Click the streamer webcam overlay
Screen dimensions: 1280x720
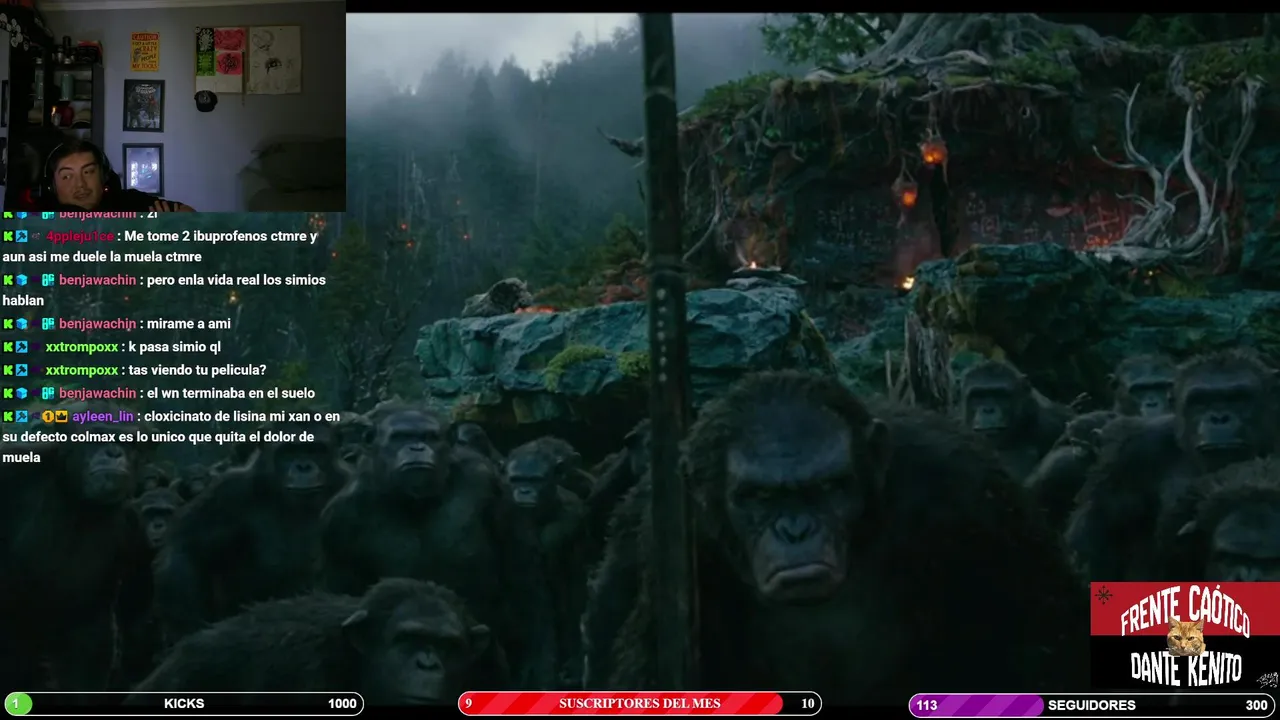click(x=173, y=106)
